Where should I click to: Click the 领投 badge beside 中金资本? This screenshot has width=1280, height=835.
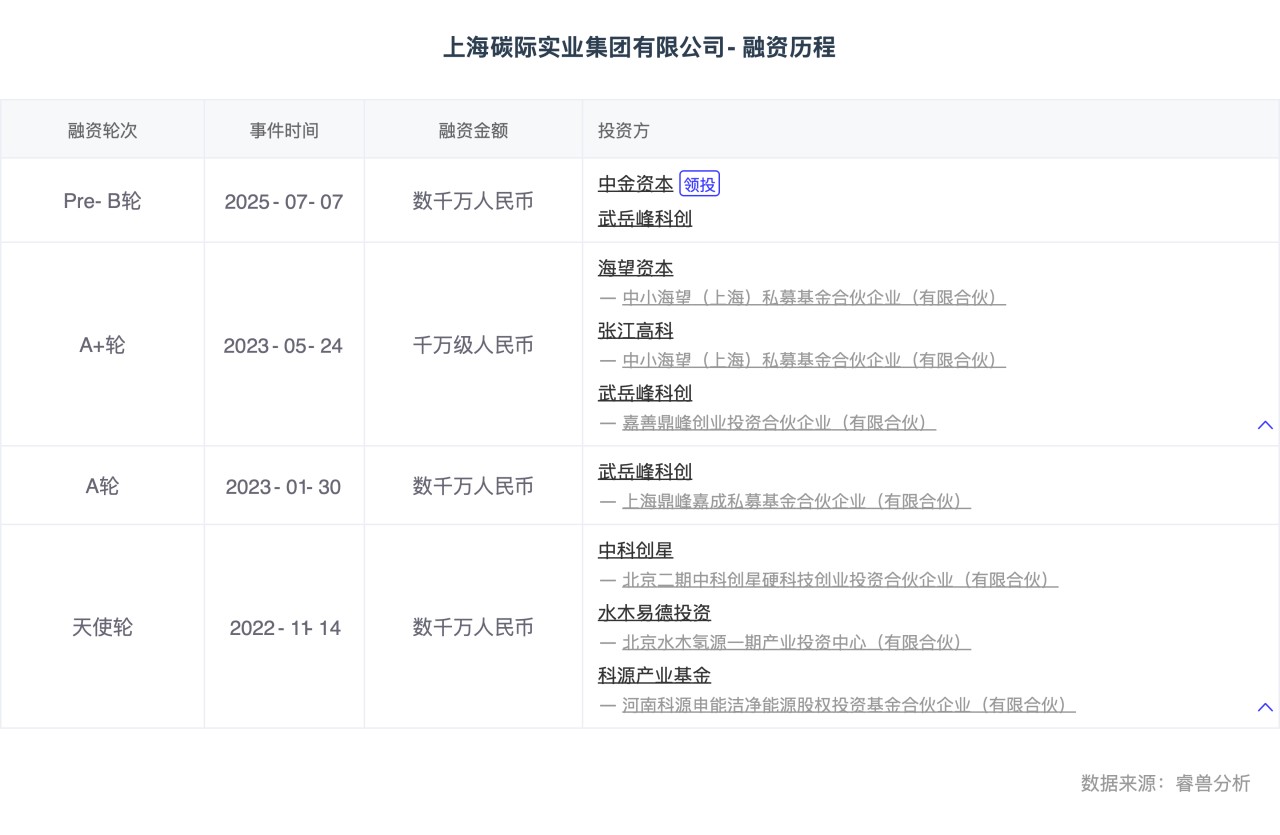(x=700, y=184)
